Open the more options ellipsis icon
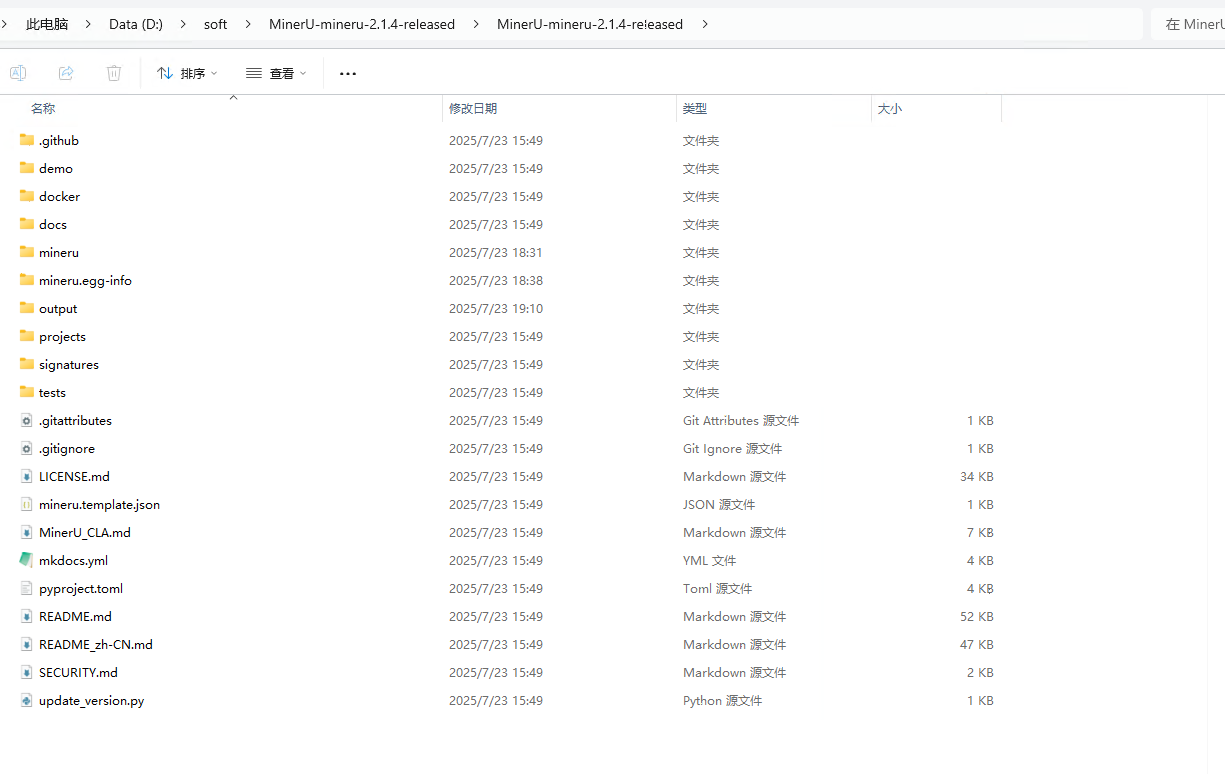Image resolution: width=1225 pixels, height=774 pixels. [x=347, y=72]
